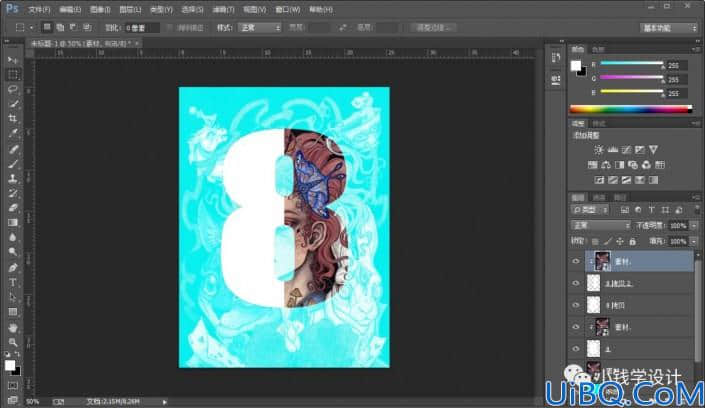Toggle lock position

click(620, 242)
